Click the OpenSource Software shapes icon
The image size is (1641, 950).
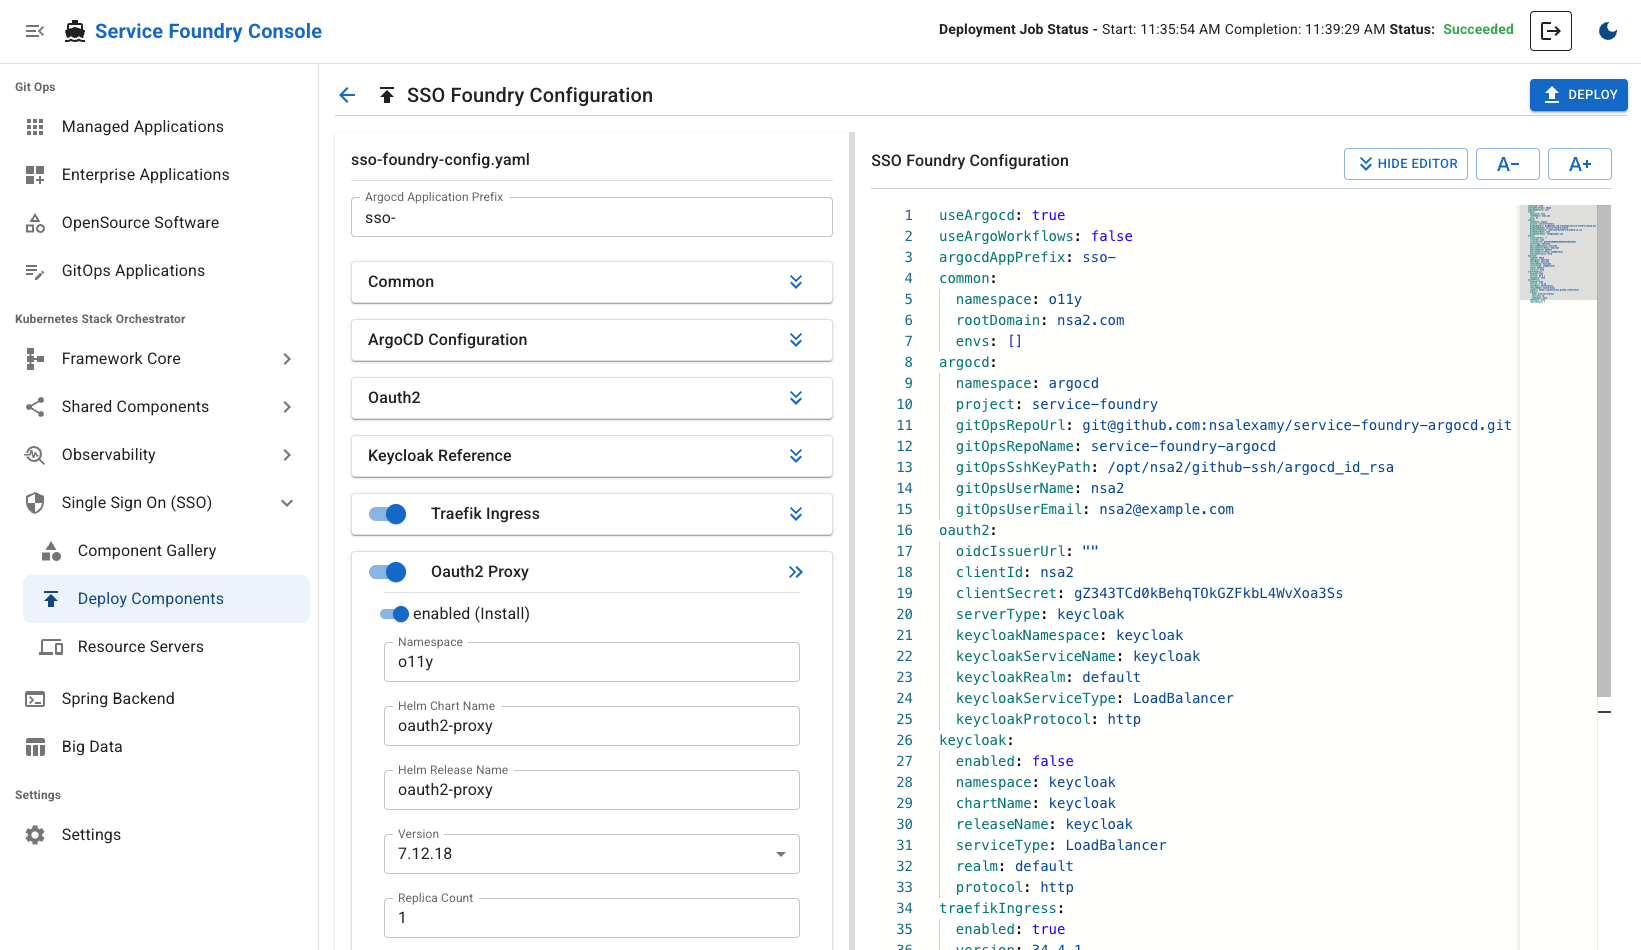pyautogui.click(x=35, y=223)
